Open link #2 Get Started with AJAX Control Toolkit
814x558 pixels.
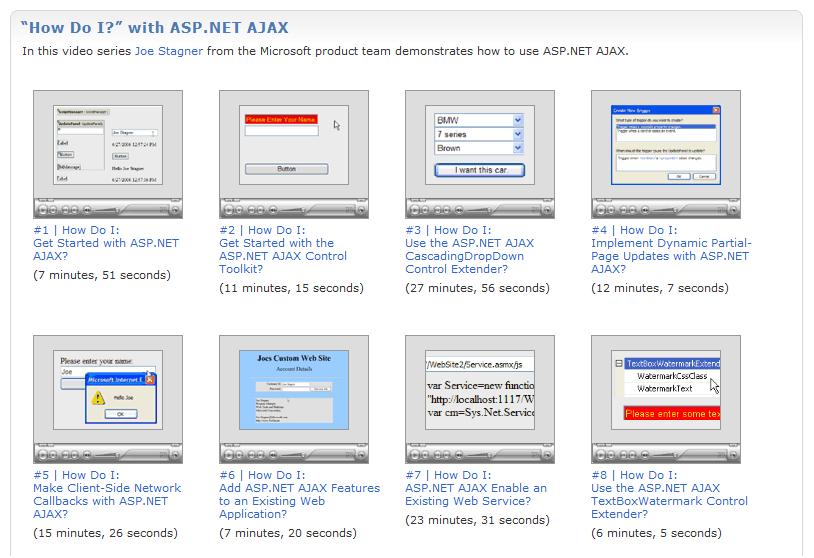pyautogui.click(x=283, y=250)
